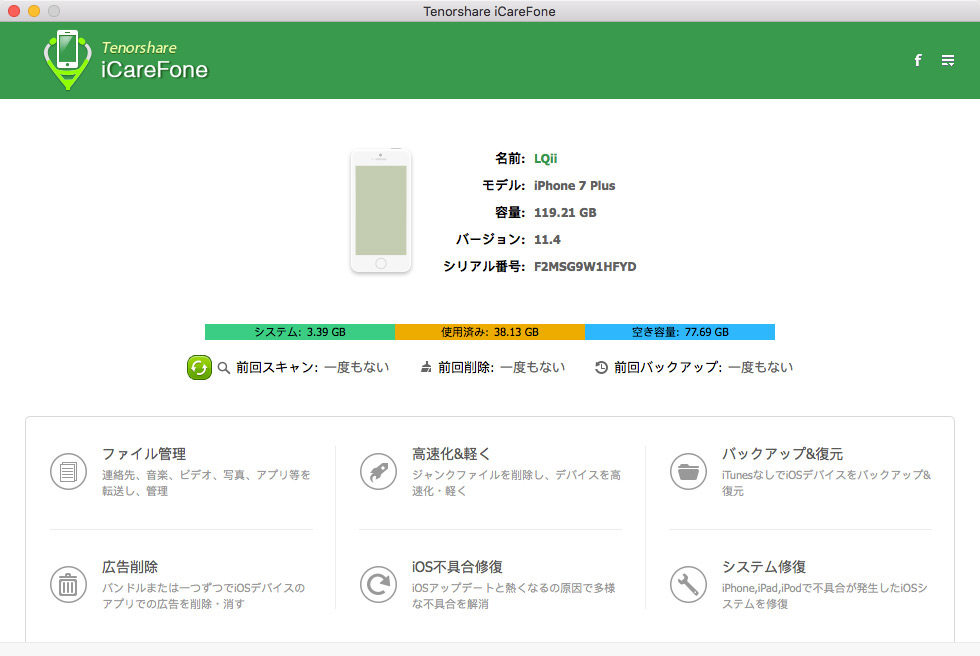The width and height of the screenshot is (980, 656).
Task: Click the yellow minimize window button
Action: [x=34, y=11]
